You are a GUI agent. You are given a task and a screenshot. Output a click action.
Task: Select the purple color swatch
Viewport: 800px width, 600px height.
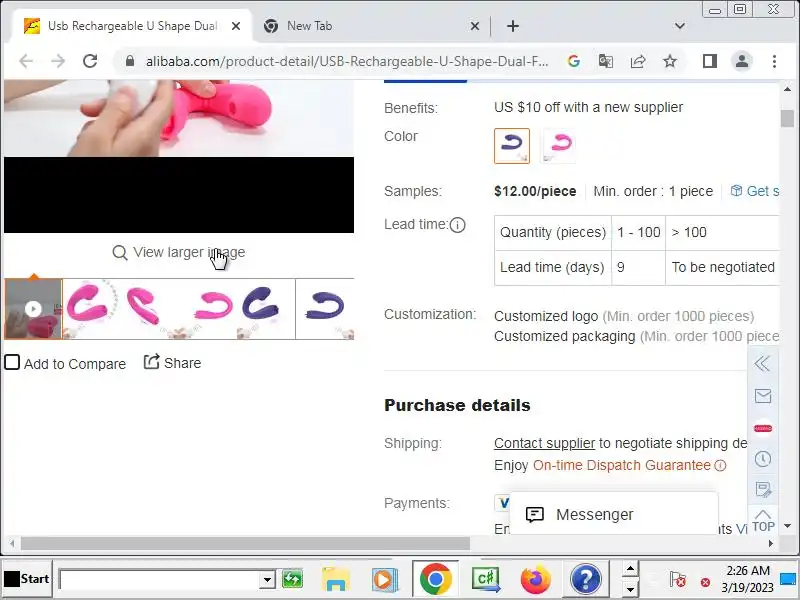point(512,146)
